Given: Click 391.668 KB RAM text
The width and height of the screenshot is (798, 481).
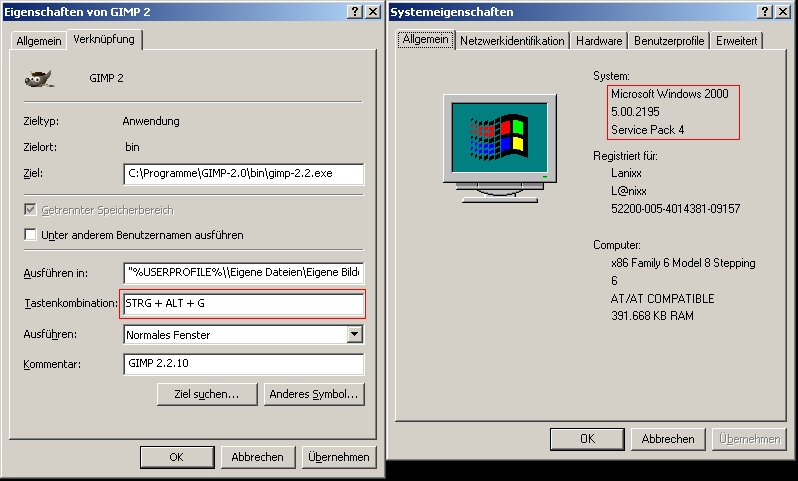Looking at the screenshot, I should tap(652, 316).
